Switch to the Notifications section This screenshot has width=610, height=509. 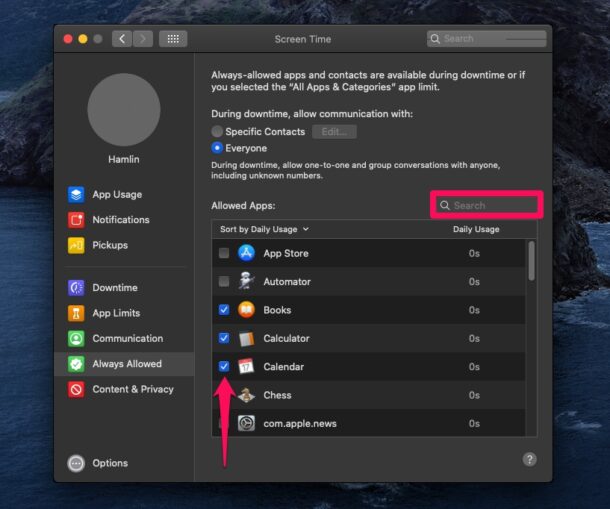[x=121, y=219]
